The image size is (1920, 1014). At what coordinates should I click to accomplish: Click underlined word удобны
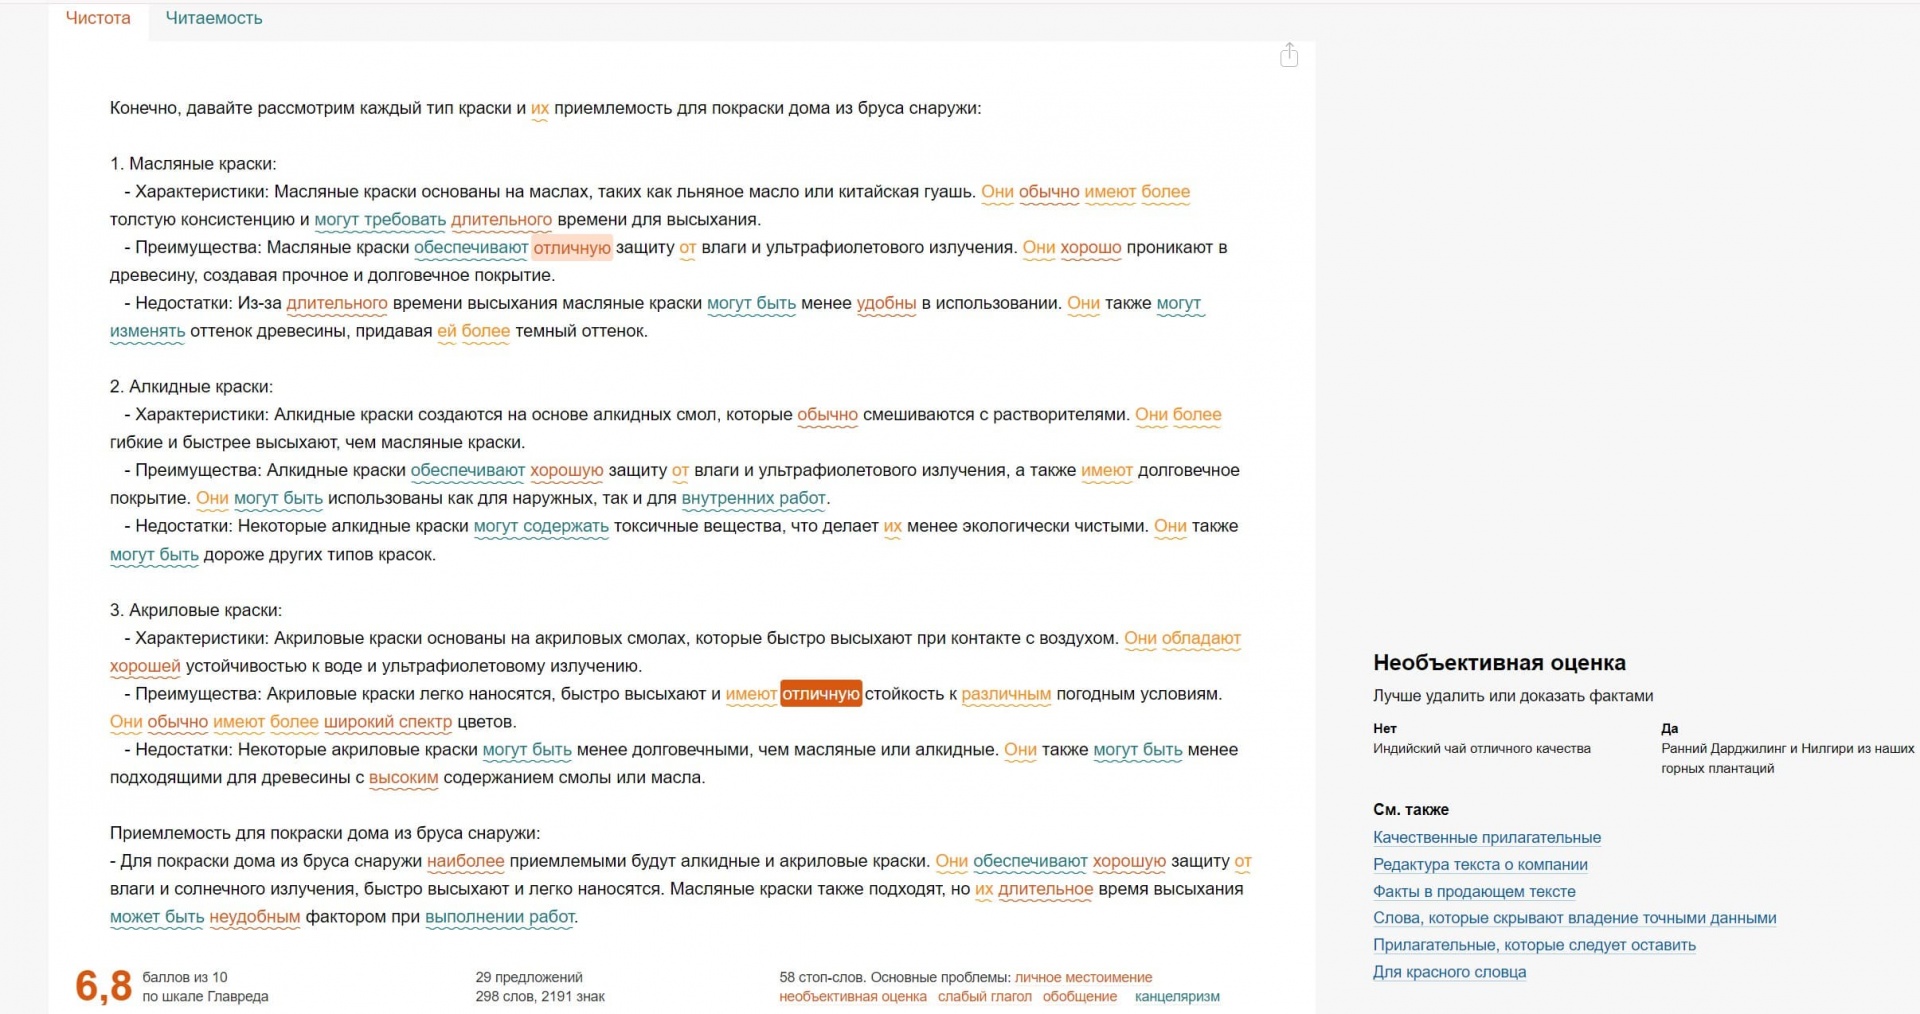tap(886, 303)
